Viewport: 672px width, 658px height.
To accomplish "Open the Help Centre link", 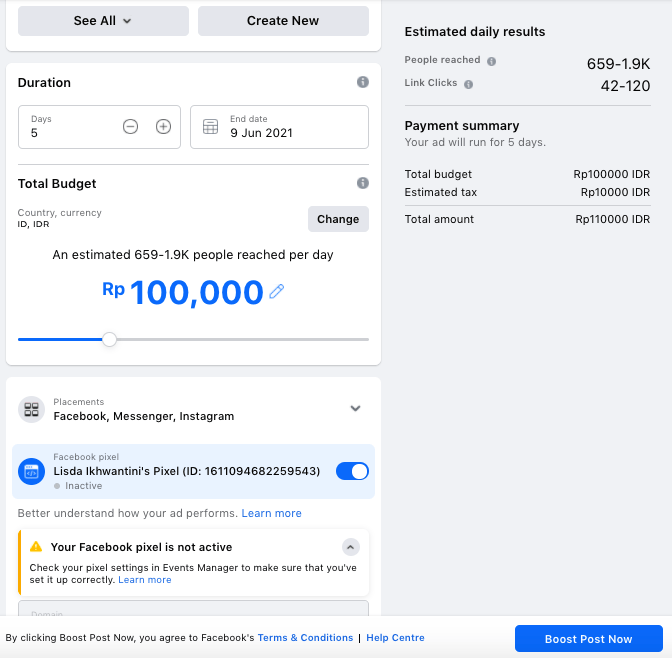I will tap(395, 637).
